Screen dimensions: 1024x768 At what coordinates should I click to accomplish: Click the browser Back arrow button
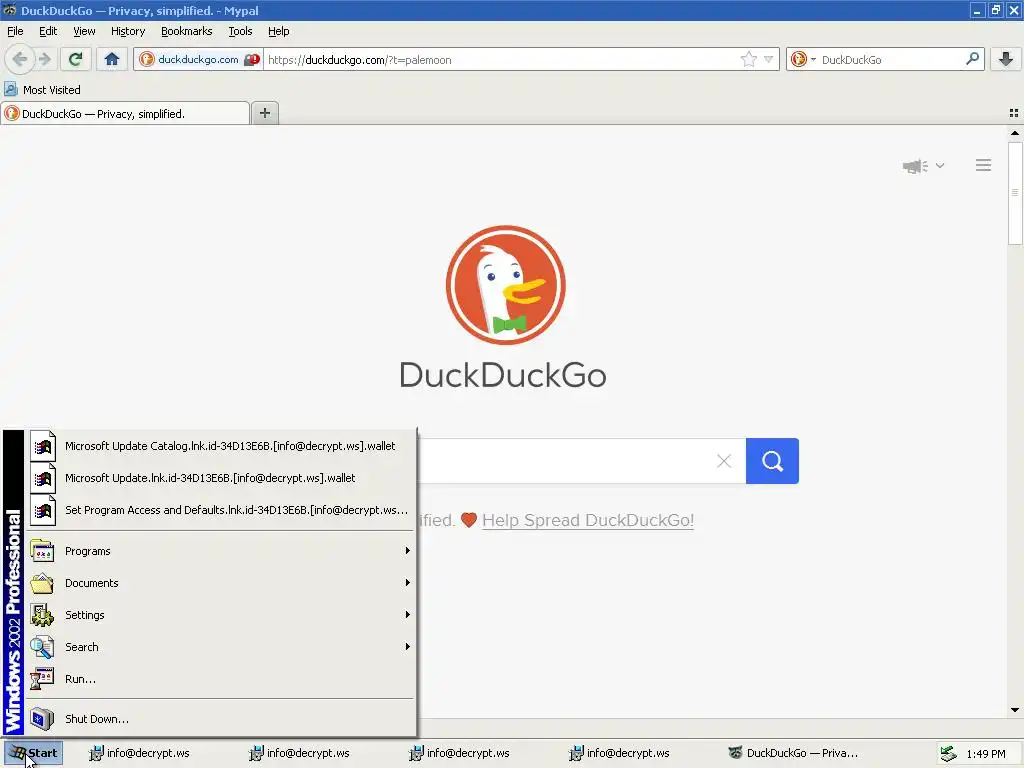click(x=19, y=59)
